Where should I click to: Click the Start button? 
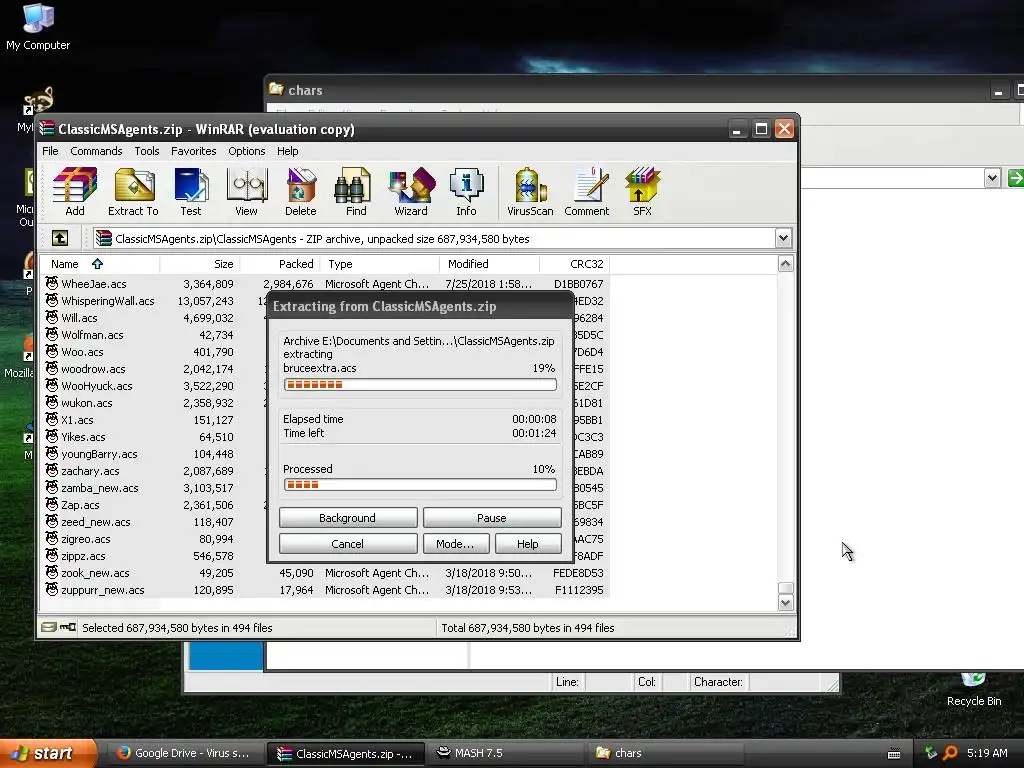[x=48, y=754]
